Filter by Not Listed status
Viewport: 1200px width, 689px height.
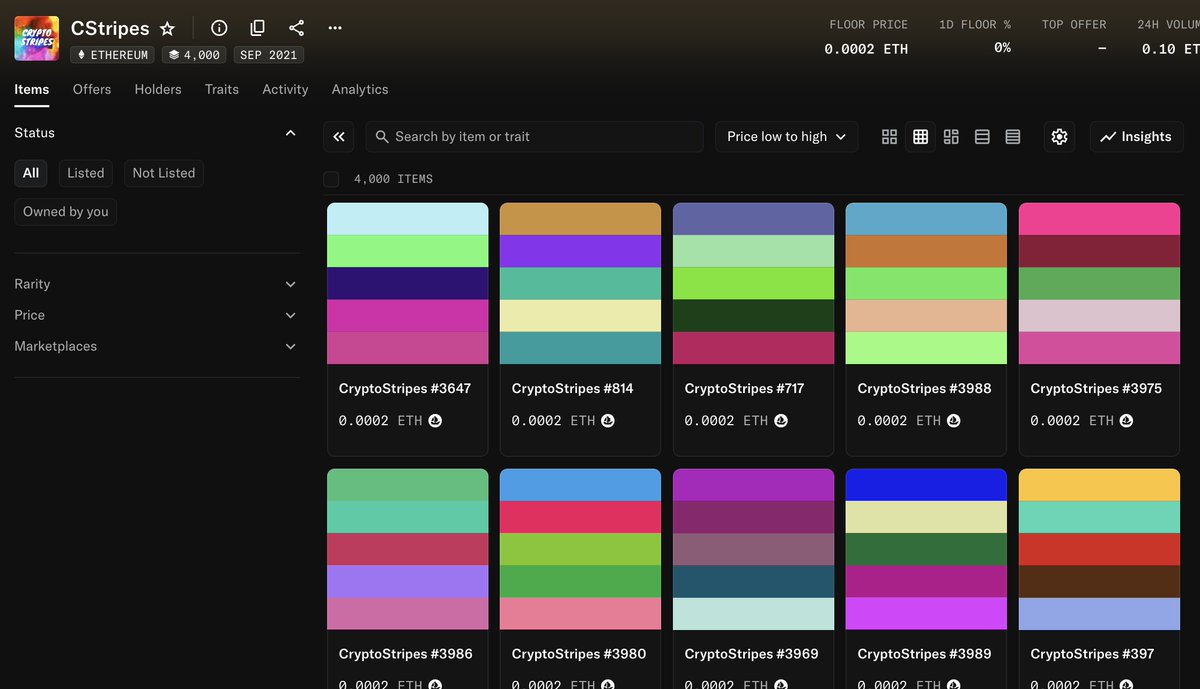[164, 173]
